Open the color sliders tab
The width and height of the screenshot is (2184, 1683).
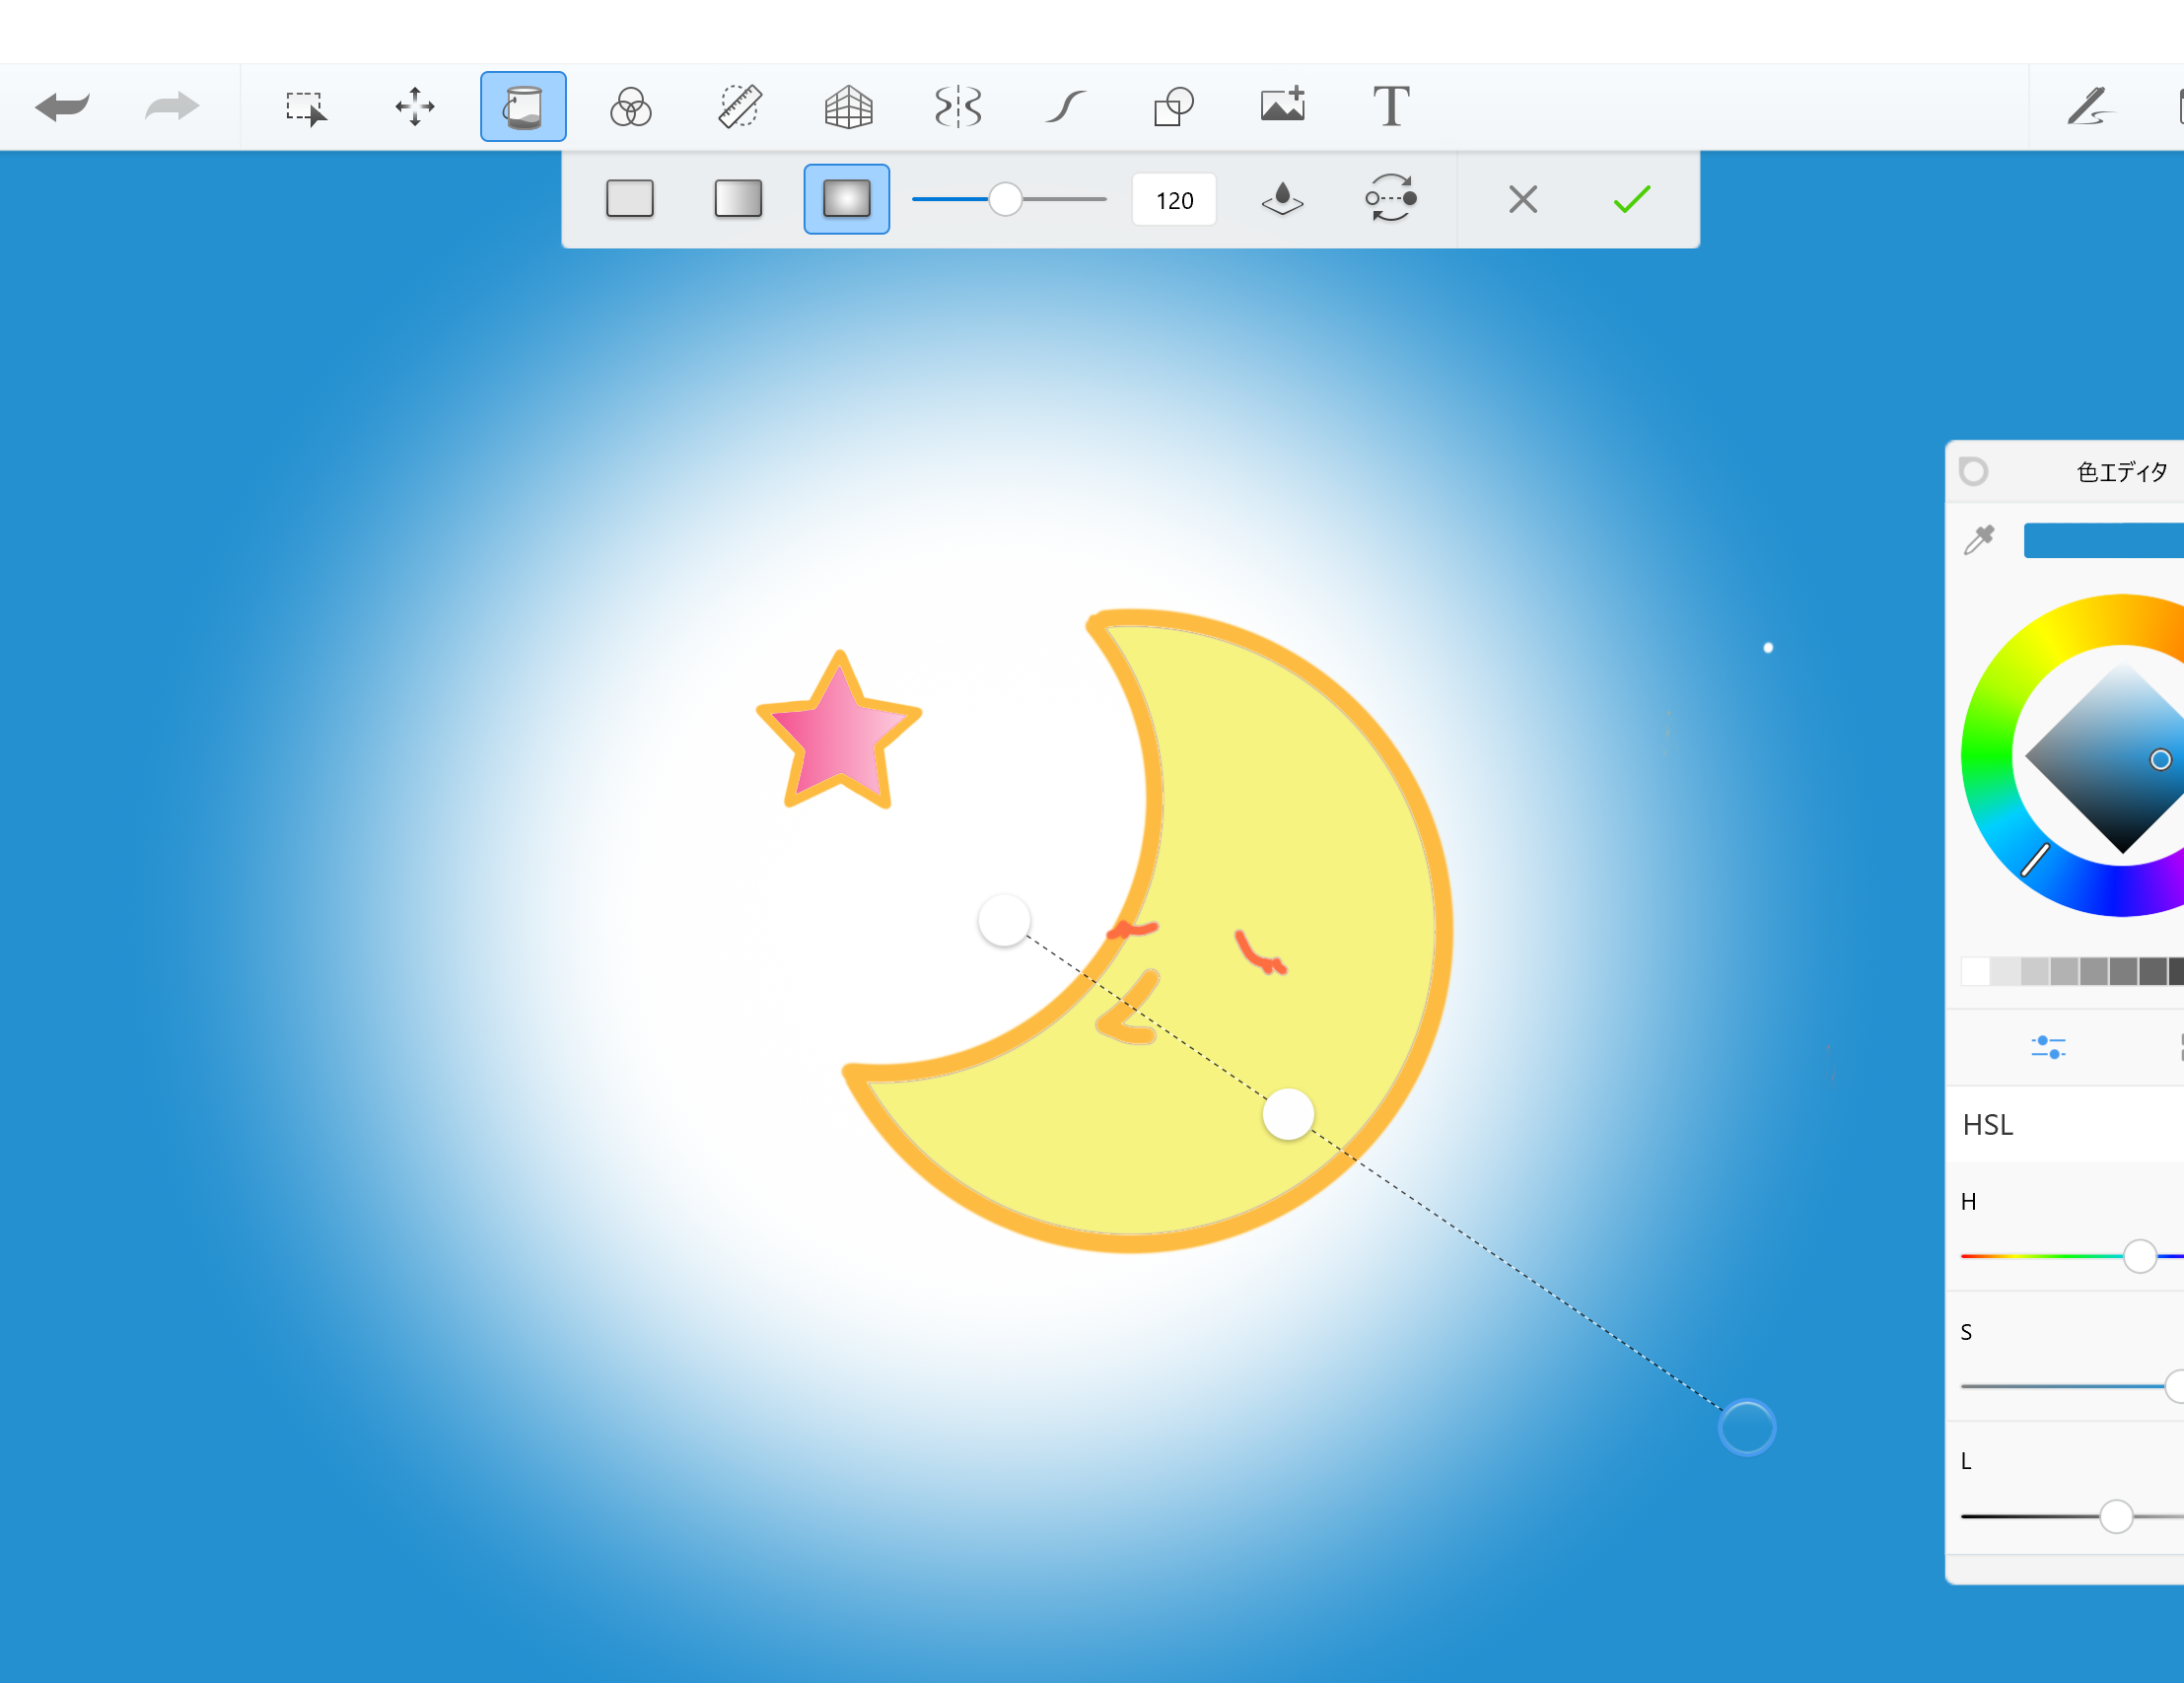coord(2048,1046)
